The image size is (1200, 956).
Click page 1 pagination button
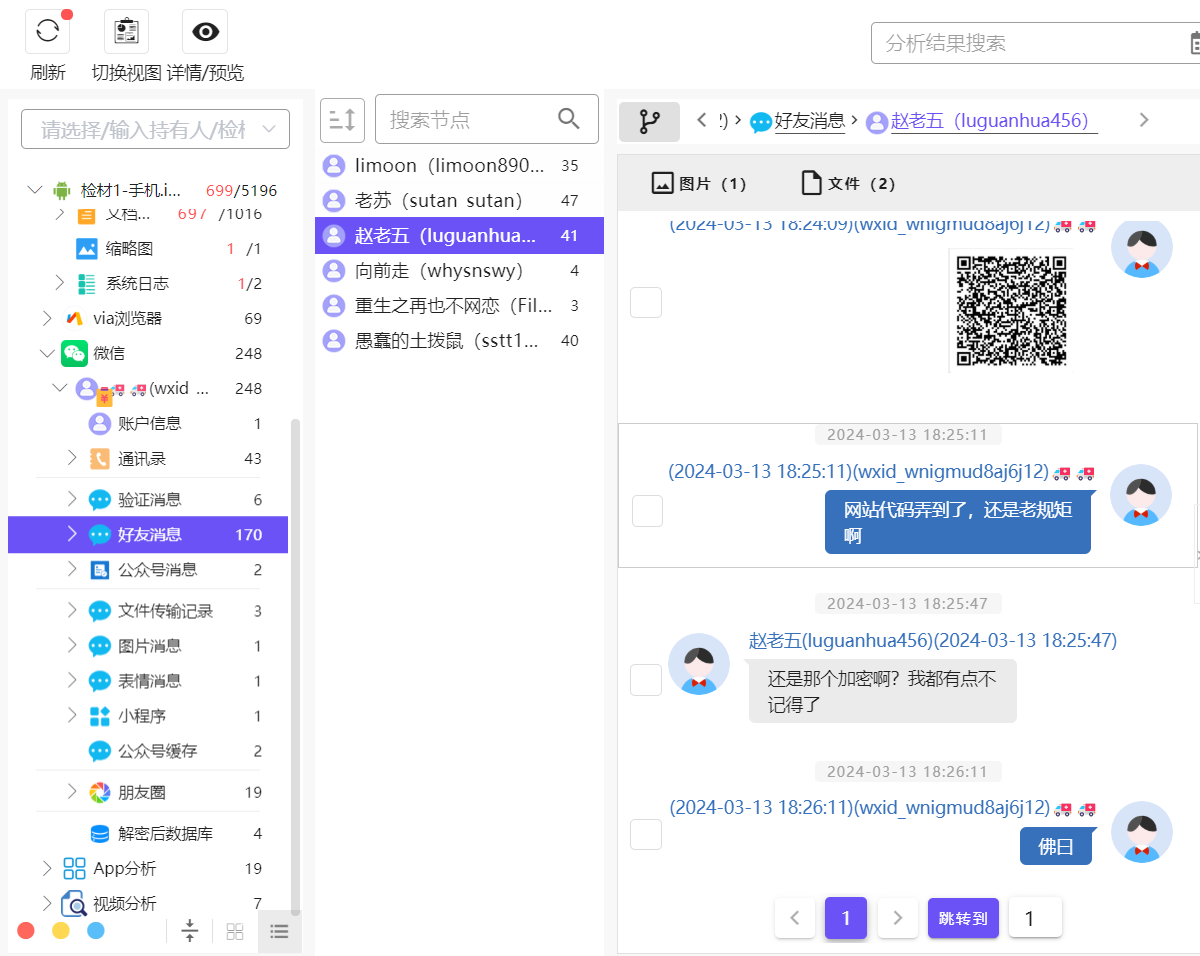[846, 918]
